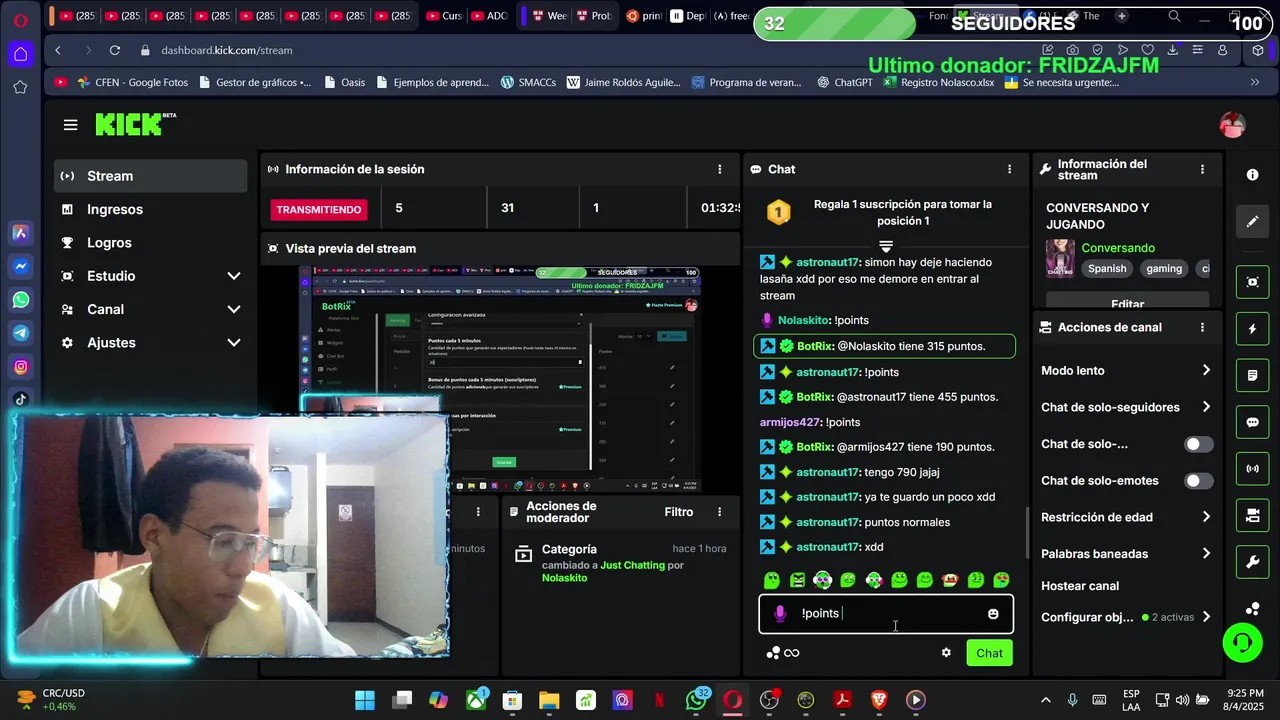Open Configurar objetivos arrow

coord(1206,617)
